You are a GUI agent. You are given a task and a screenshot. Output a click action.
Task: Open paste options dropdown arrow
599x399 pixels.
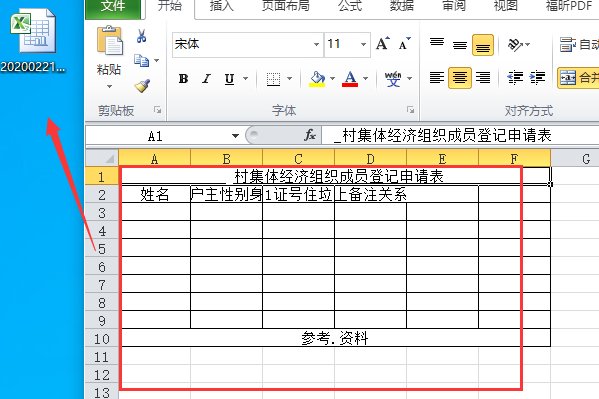(x=110, y=86)
